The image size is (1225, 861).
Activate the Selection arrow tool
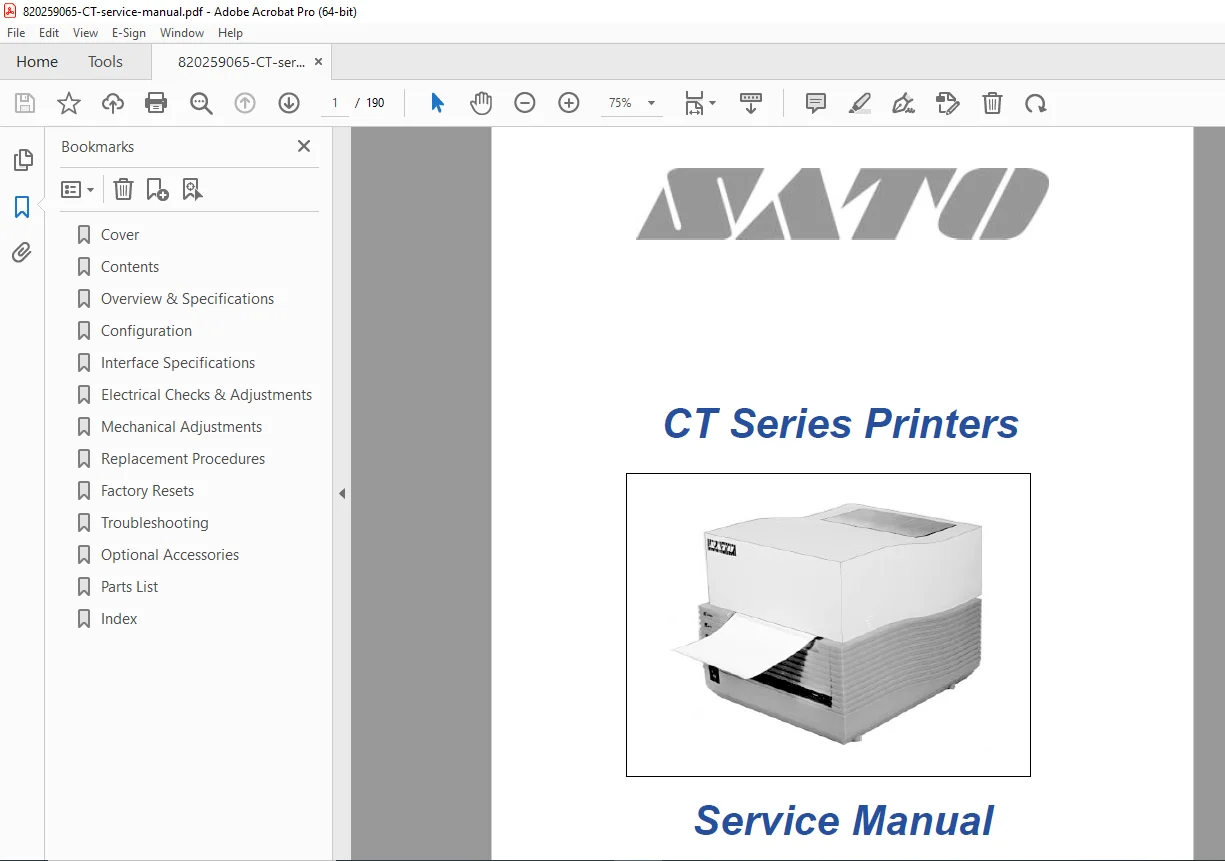tap(437, 103)
